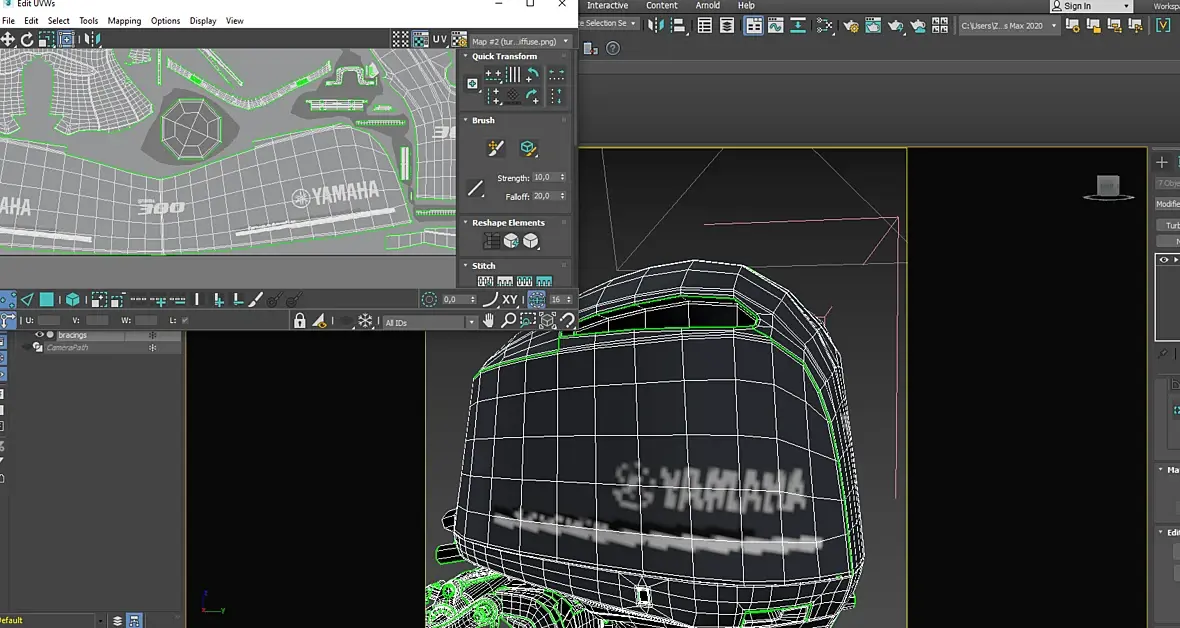Select the Paint Move brush tool
Screen dimensions: 1180x628
click(x=495, y=148)
